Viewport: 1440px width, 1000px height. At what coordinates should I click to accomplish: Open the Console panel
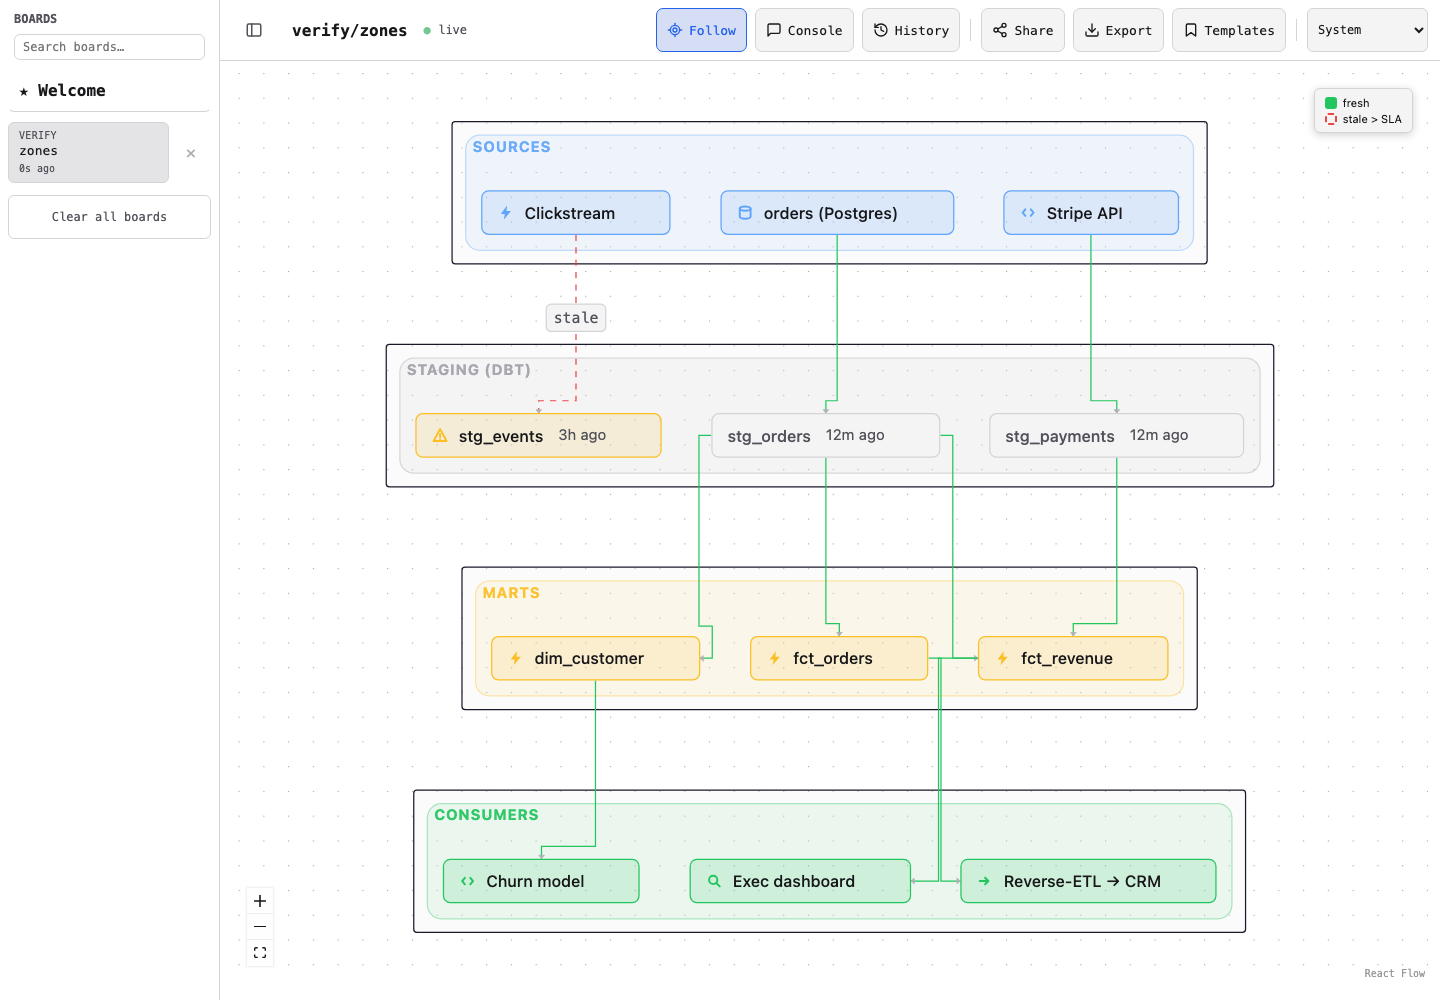(x=804, y=30)
